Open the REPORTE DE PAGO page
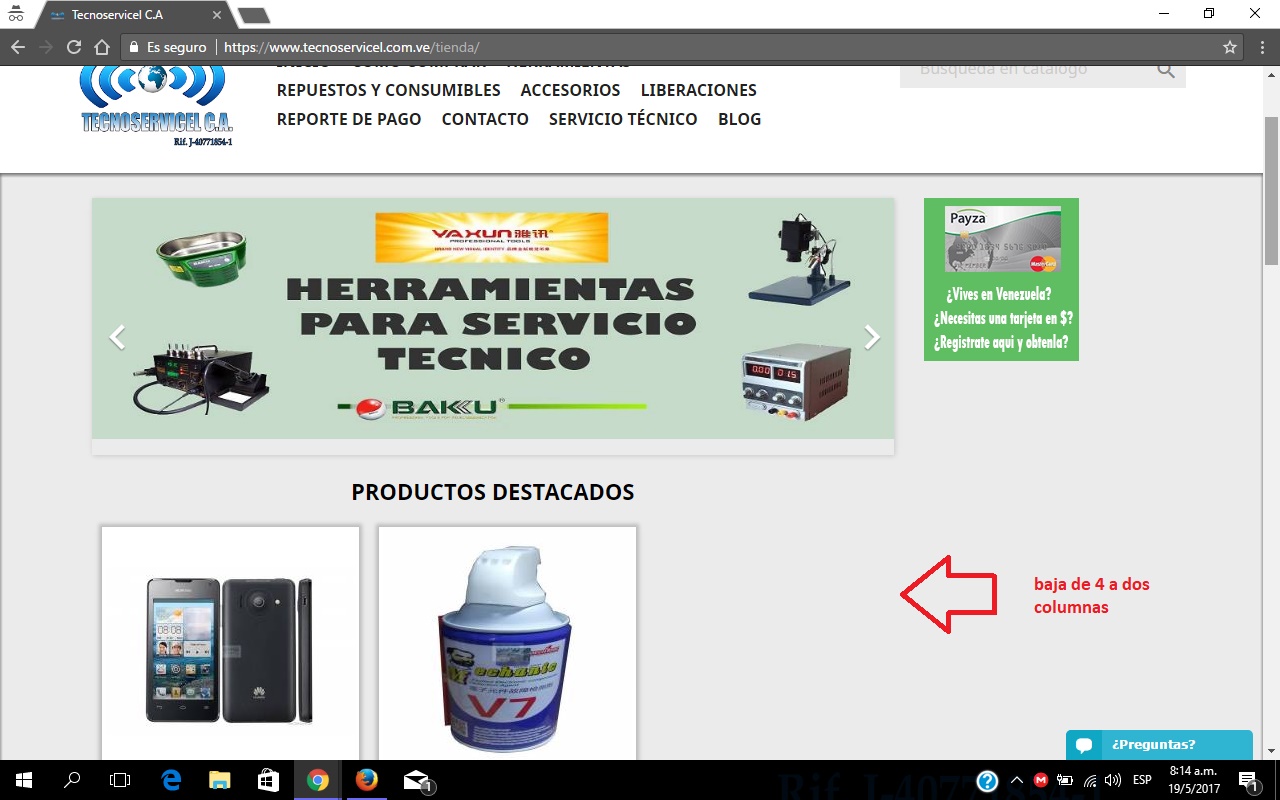The width and height of the screenshot is (1280, 800). pyautogui.click(x=349, y=119)
